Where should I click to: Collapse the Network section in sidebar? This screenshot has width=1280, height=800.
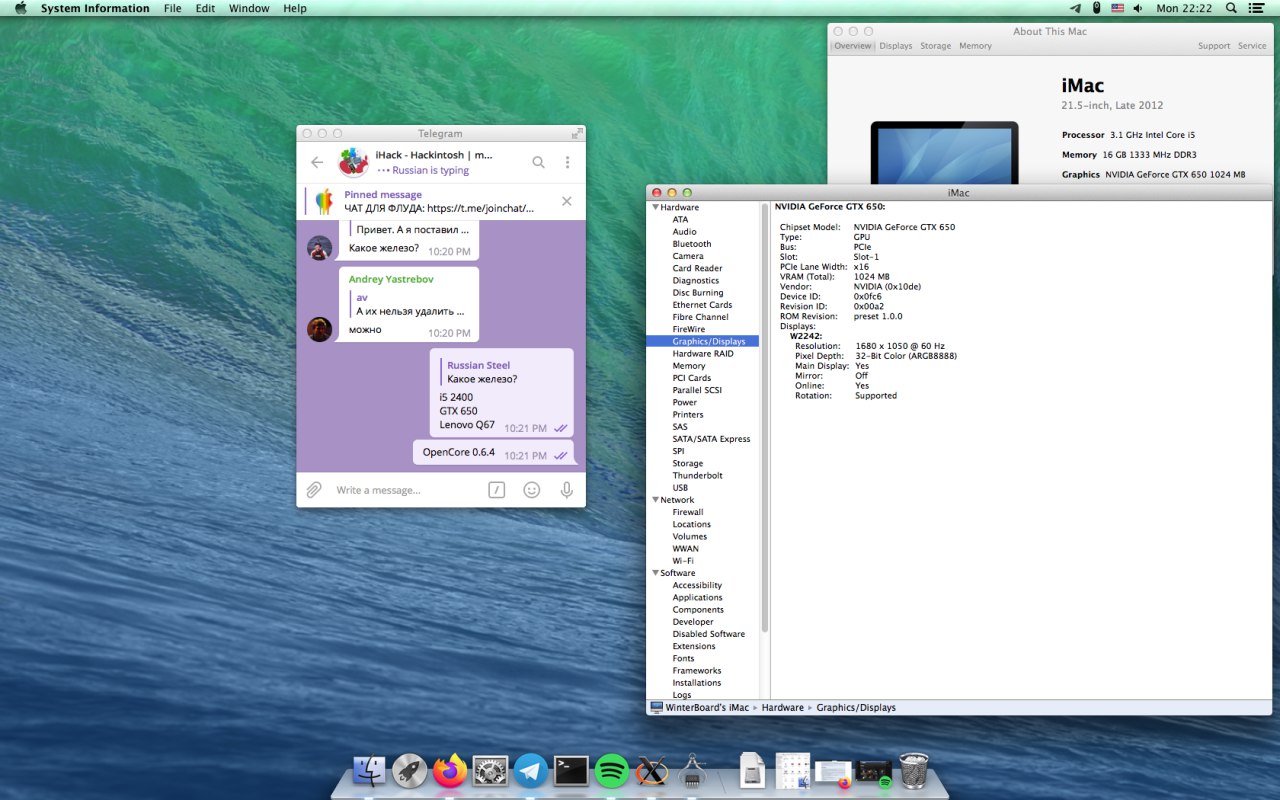pos(655,500)
